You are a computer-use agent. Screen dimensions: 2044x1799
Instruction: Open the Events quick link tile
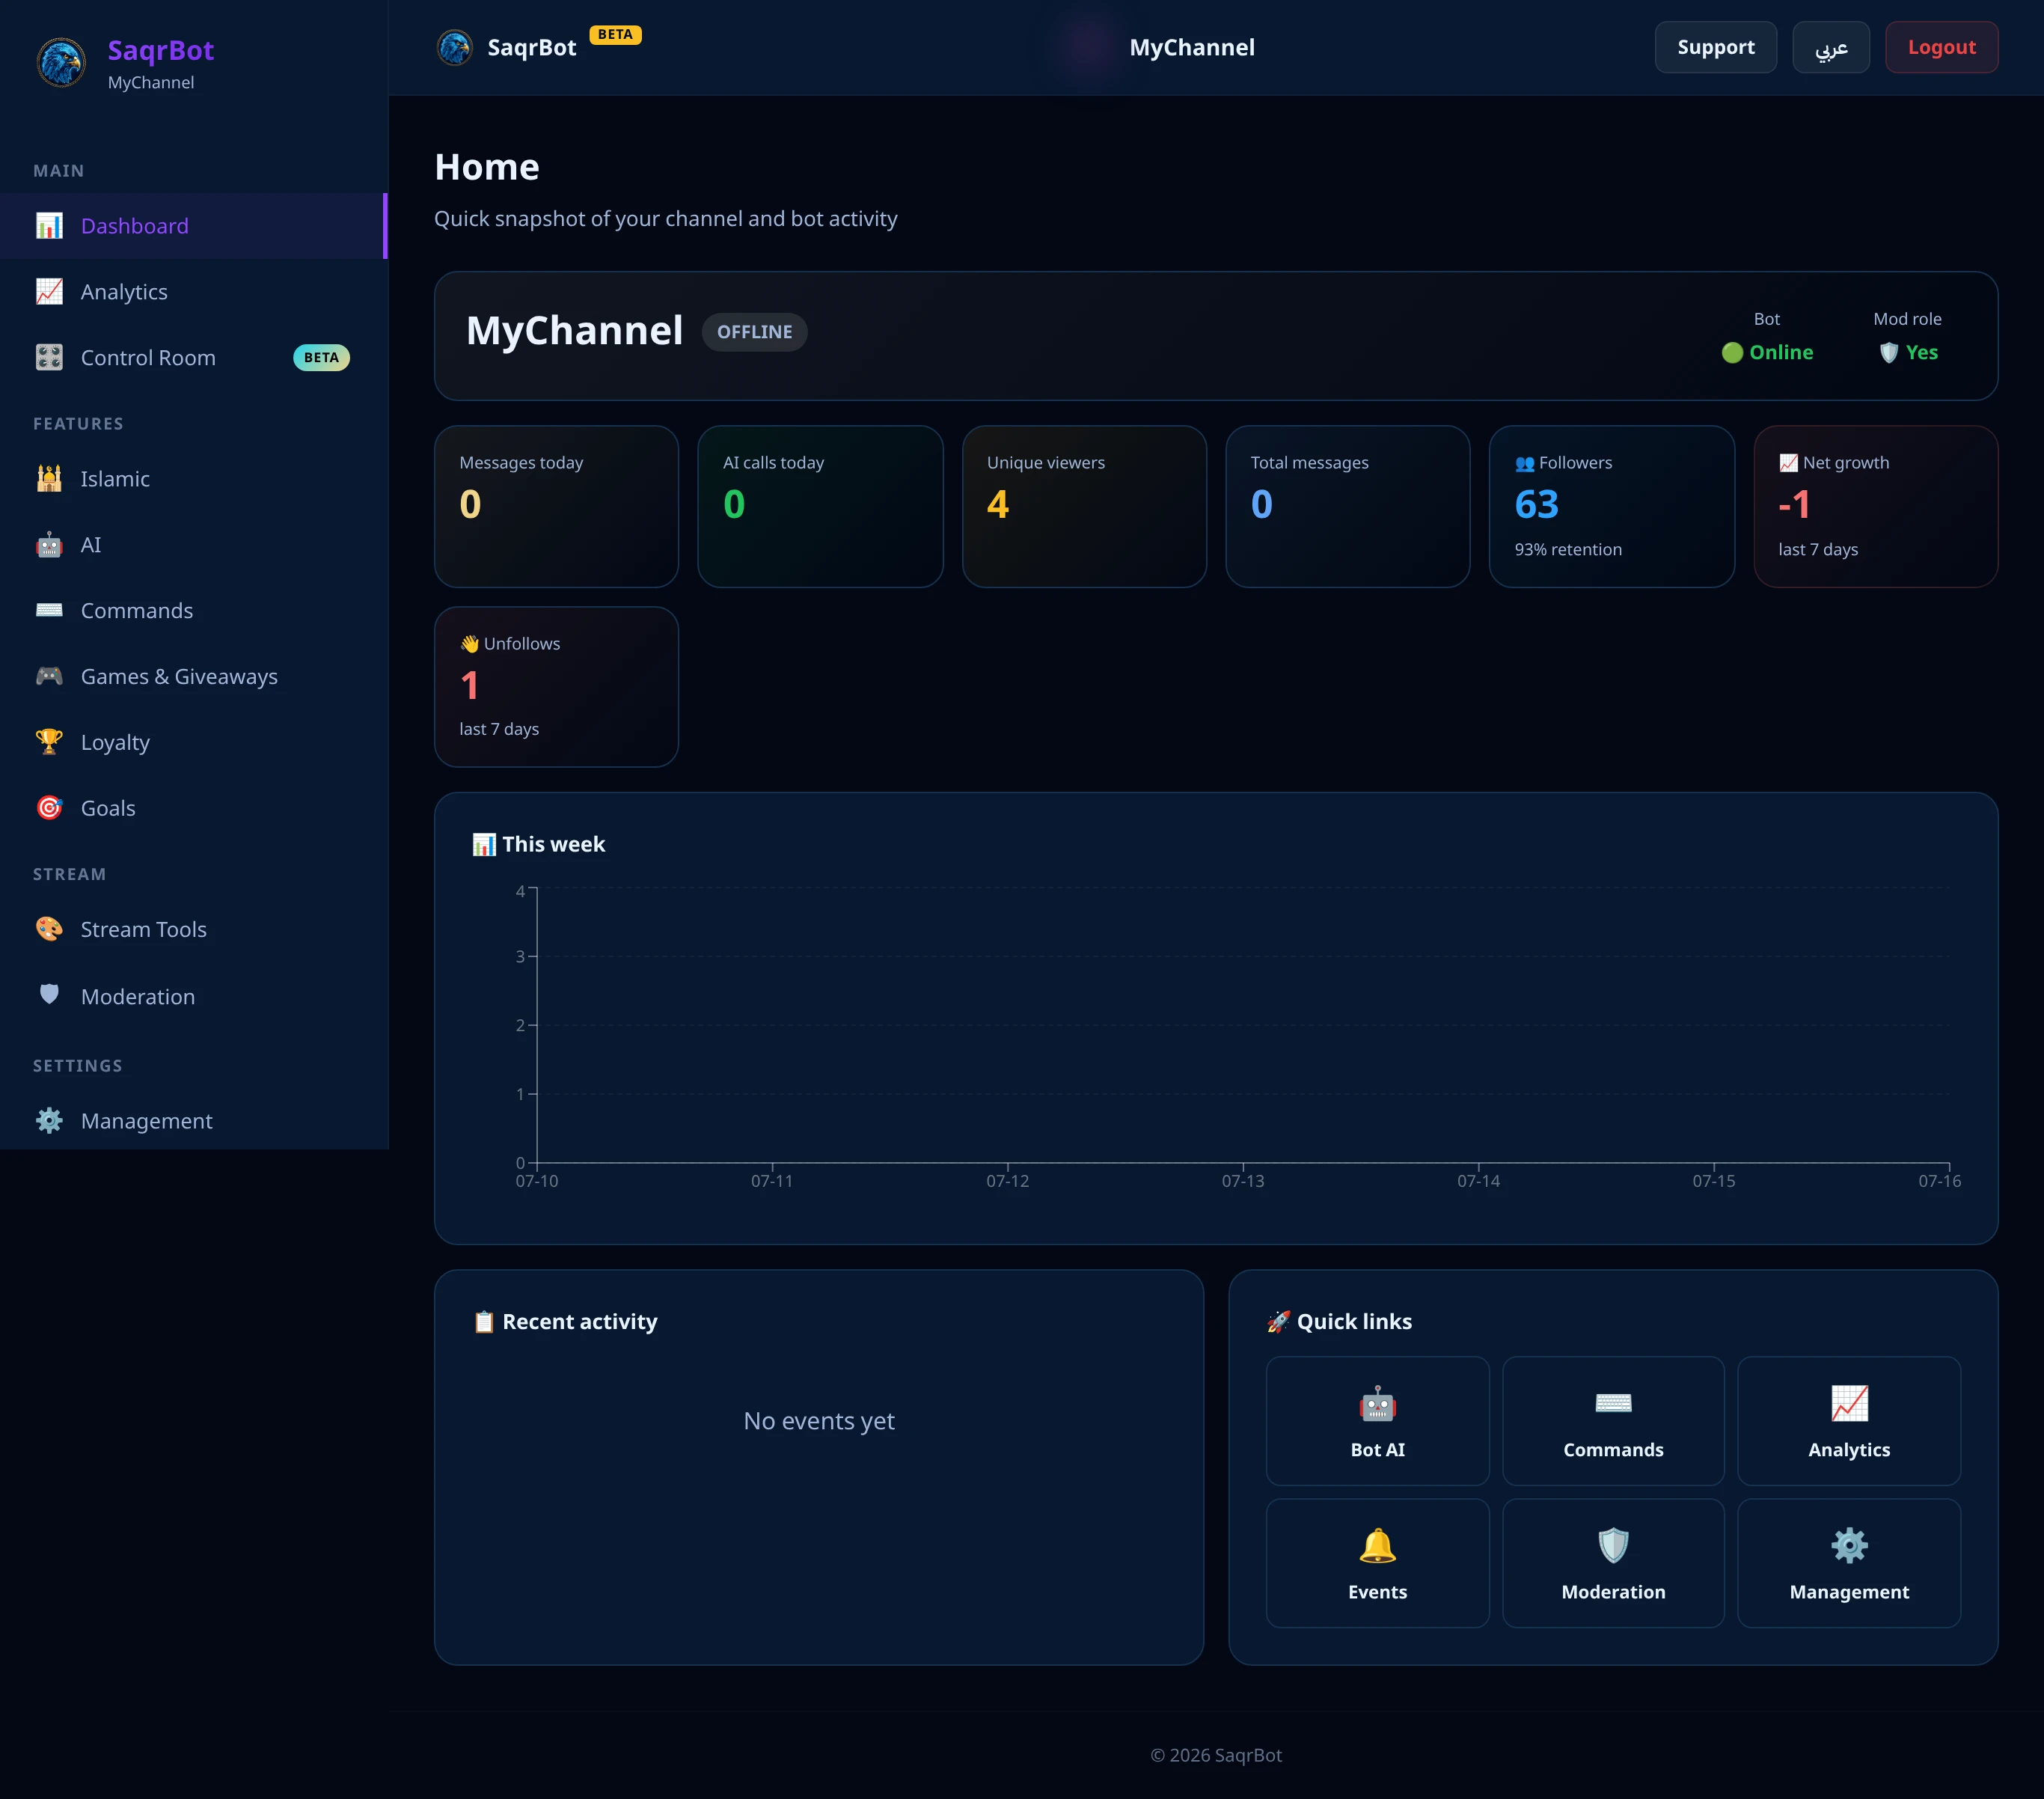[1377, 1563]
